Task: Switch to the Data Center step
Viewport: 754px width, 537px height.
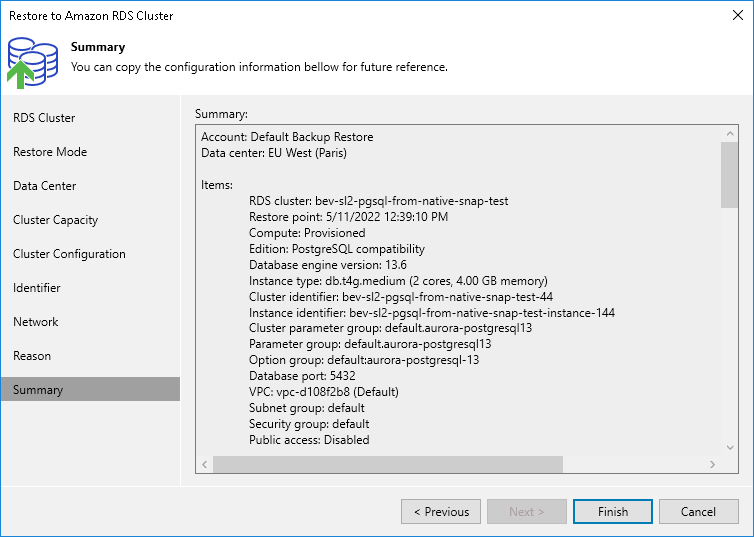Action: click(x=45, y=186)
